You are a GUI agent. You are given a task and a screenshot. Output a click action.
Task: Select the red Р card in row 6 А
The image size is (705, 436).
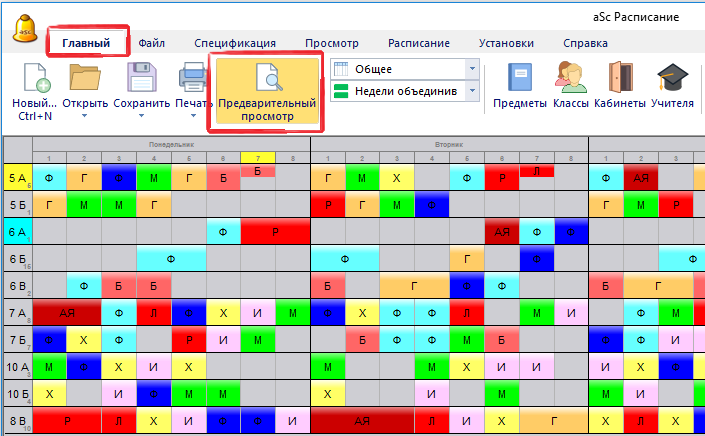click(x=275, y=232)
